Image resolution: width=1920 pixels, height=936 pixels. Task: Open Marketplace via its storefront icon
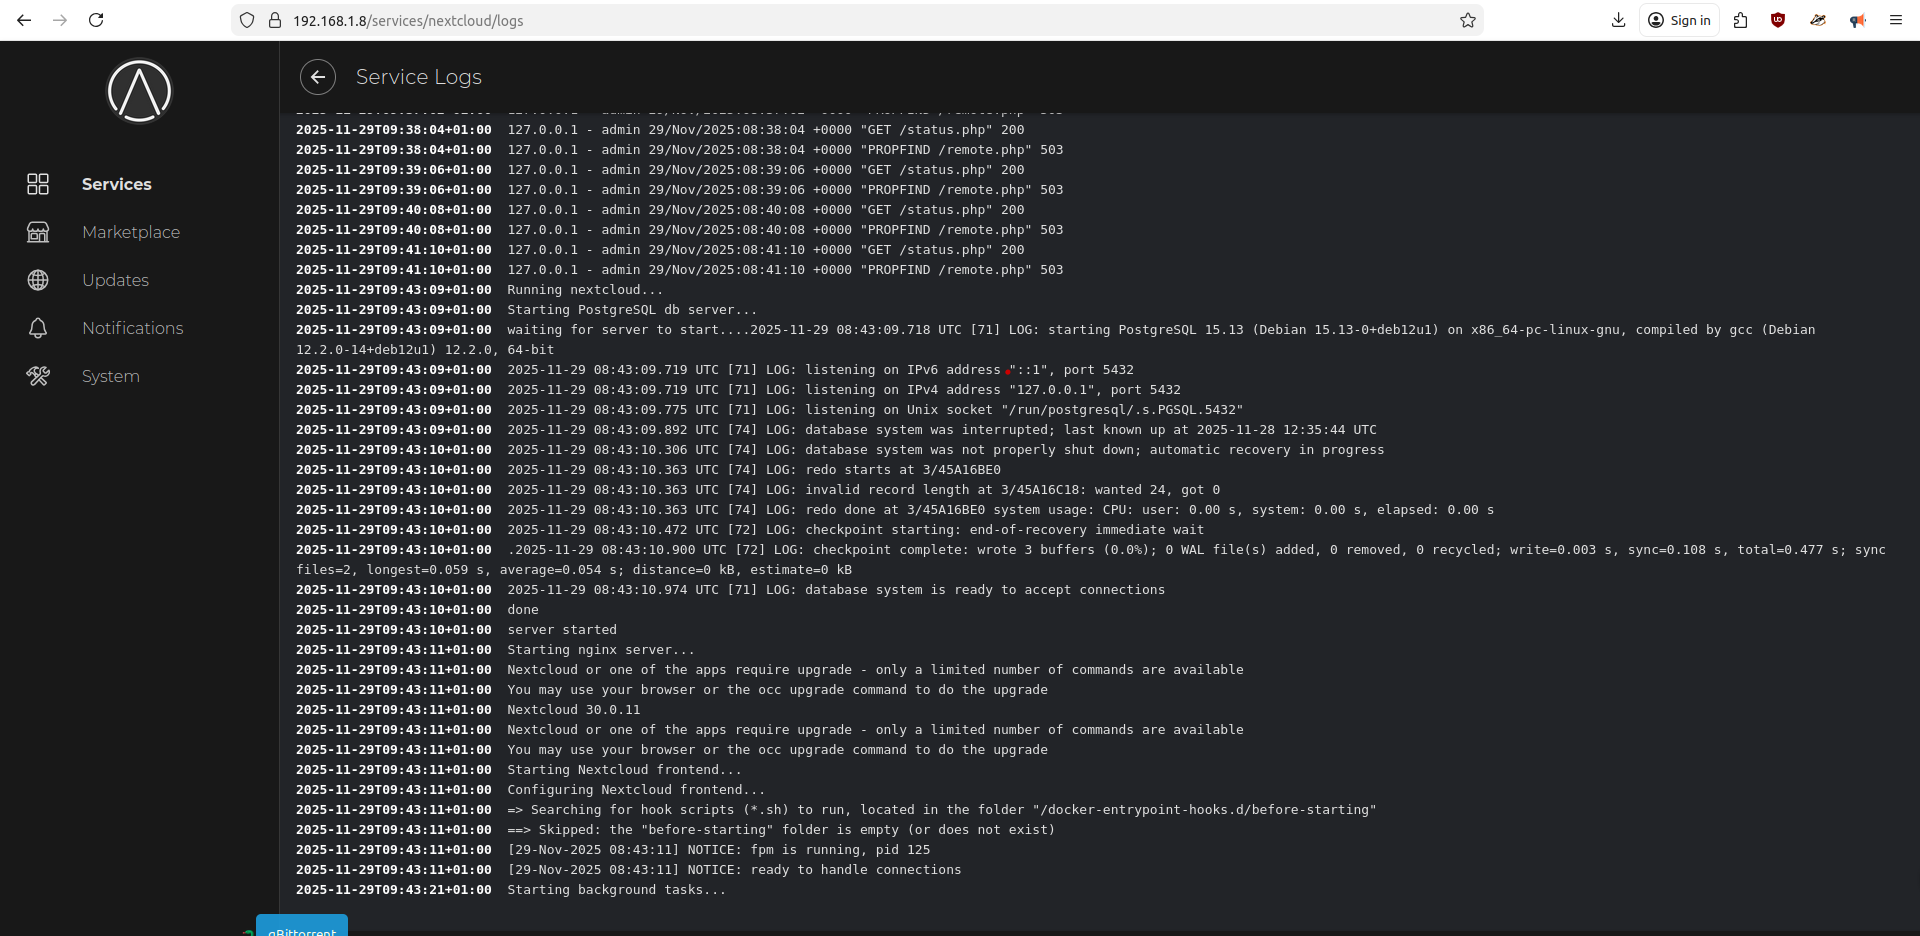pos(38,232)
